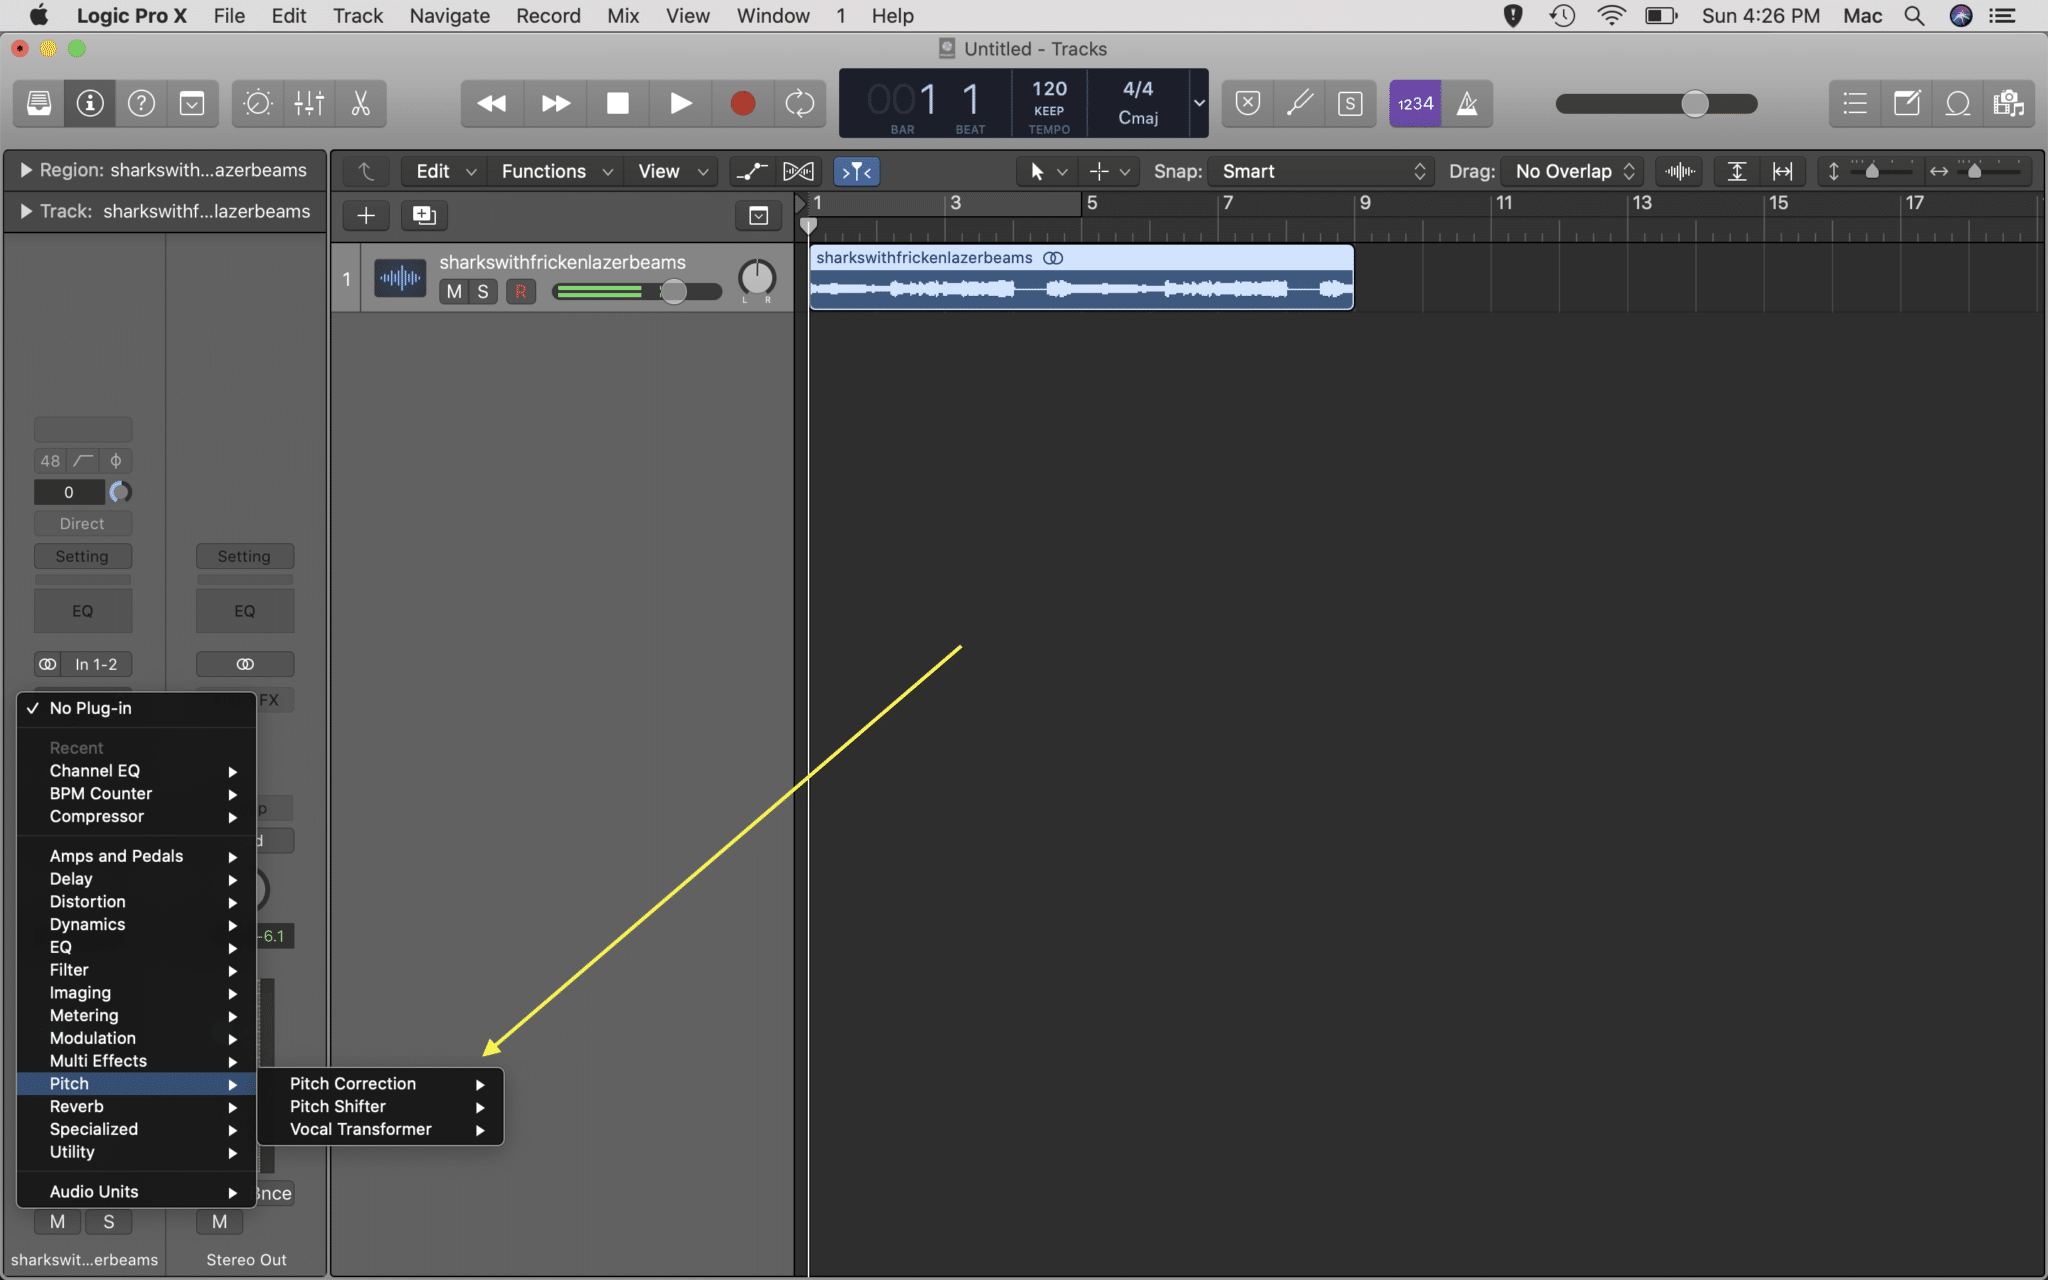The height and width of the screenshot is (1280, 2048).
Task: Click the Horizontal Auto Zoom button
Action: tap(1782, 171)
